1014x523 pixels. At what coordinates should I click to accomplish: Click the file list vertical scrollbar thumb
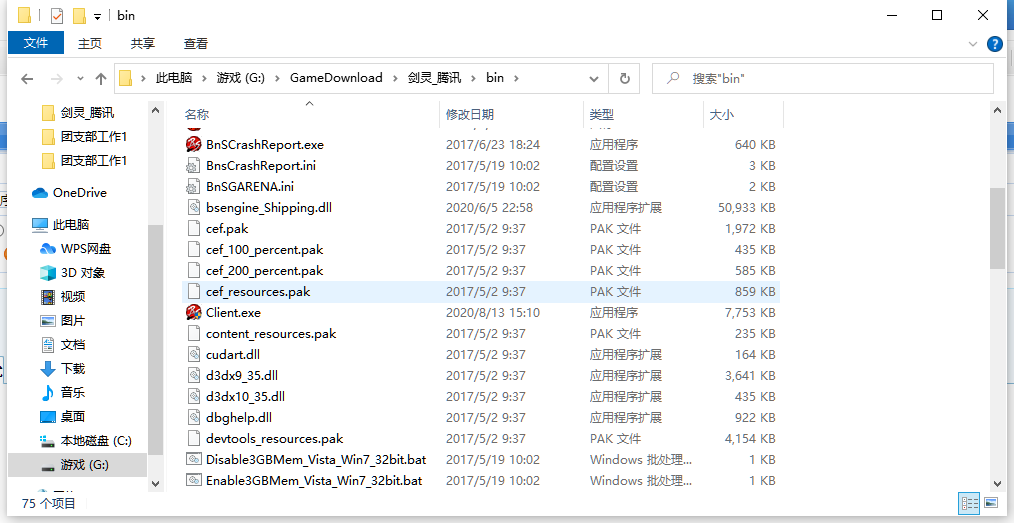pyautogui.click(x=998, y=227)
